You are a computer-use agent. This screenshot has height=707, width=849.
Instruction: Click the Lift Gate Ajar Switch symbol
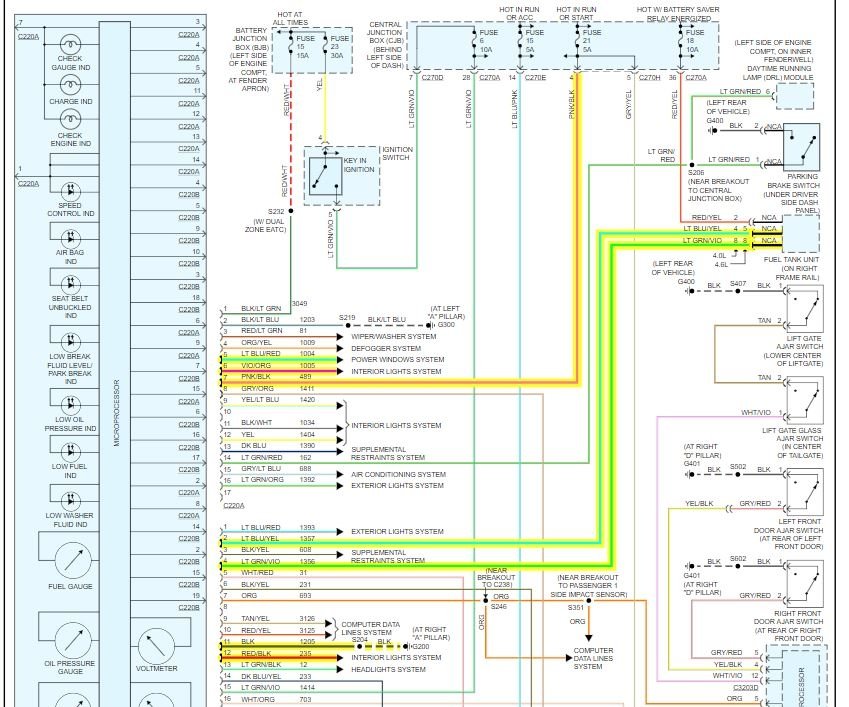pyautogui.click(x=805, y=309)
